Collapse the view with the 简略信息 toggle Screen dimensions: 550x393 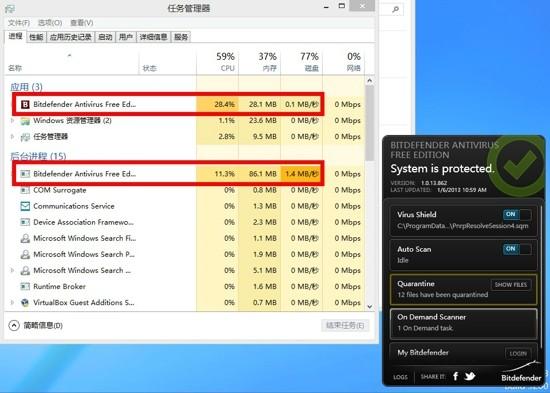[x=35, y=326]
